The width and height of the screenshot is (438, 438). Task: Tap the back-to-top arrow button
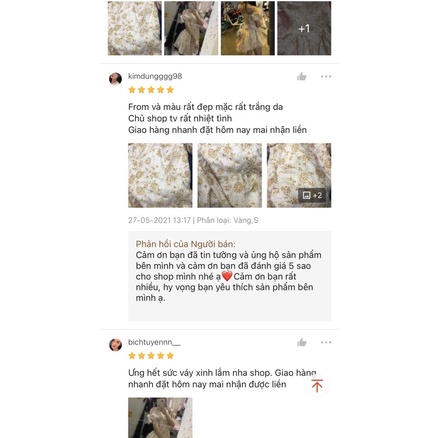[x=317, y=386]
